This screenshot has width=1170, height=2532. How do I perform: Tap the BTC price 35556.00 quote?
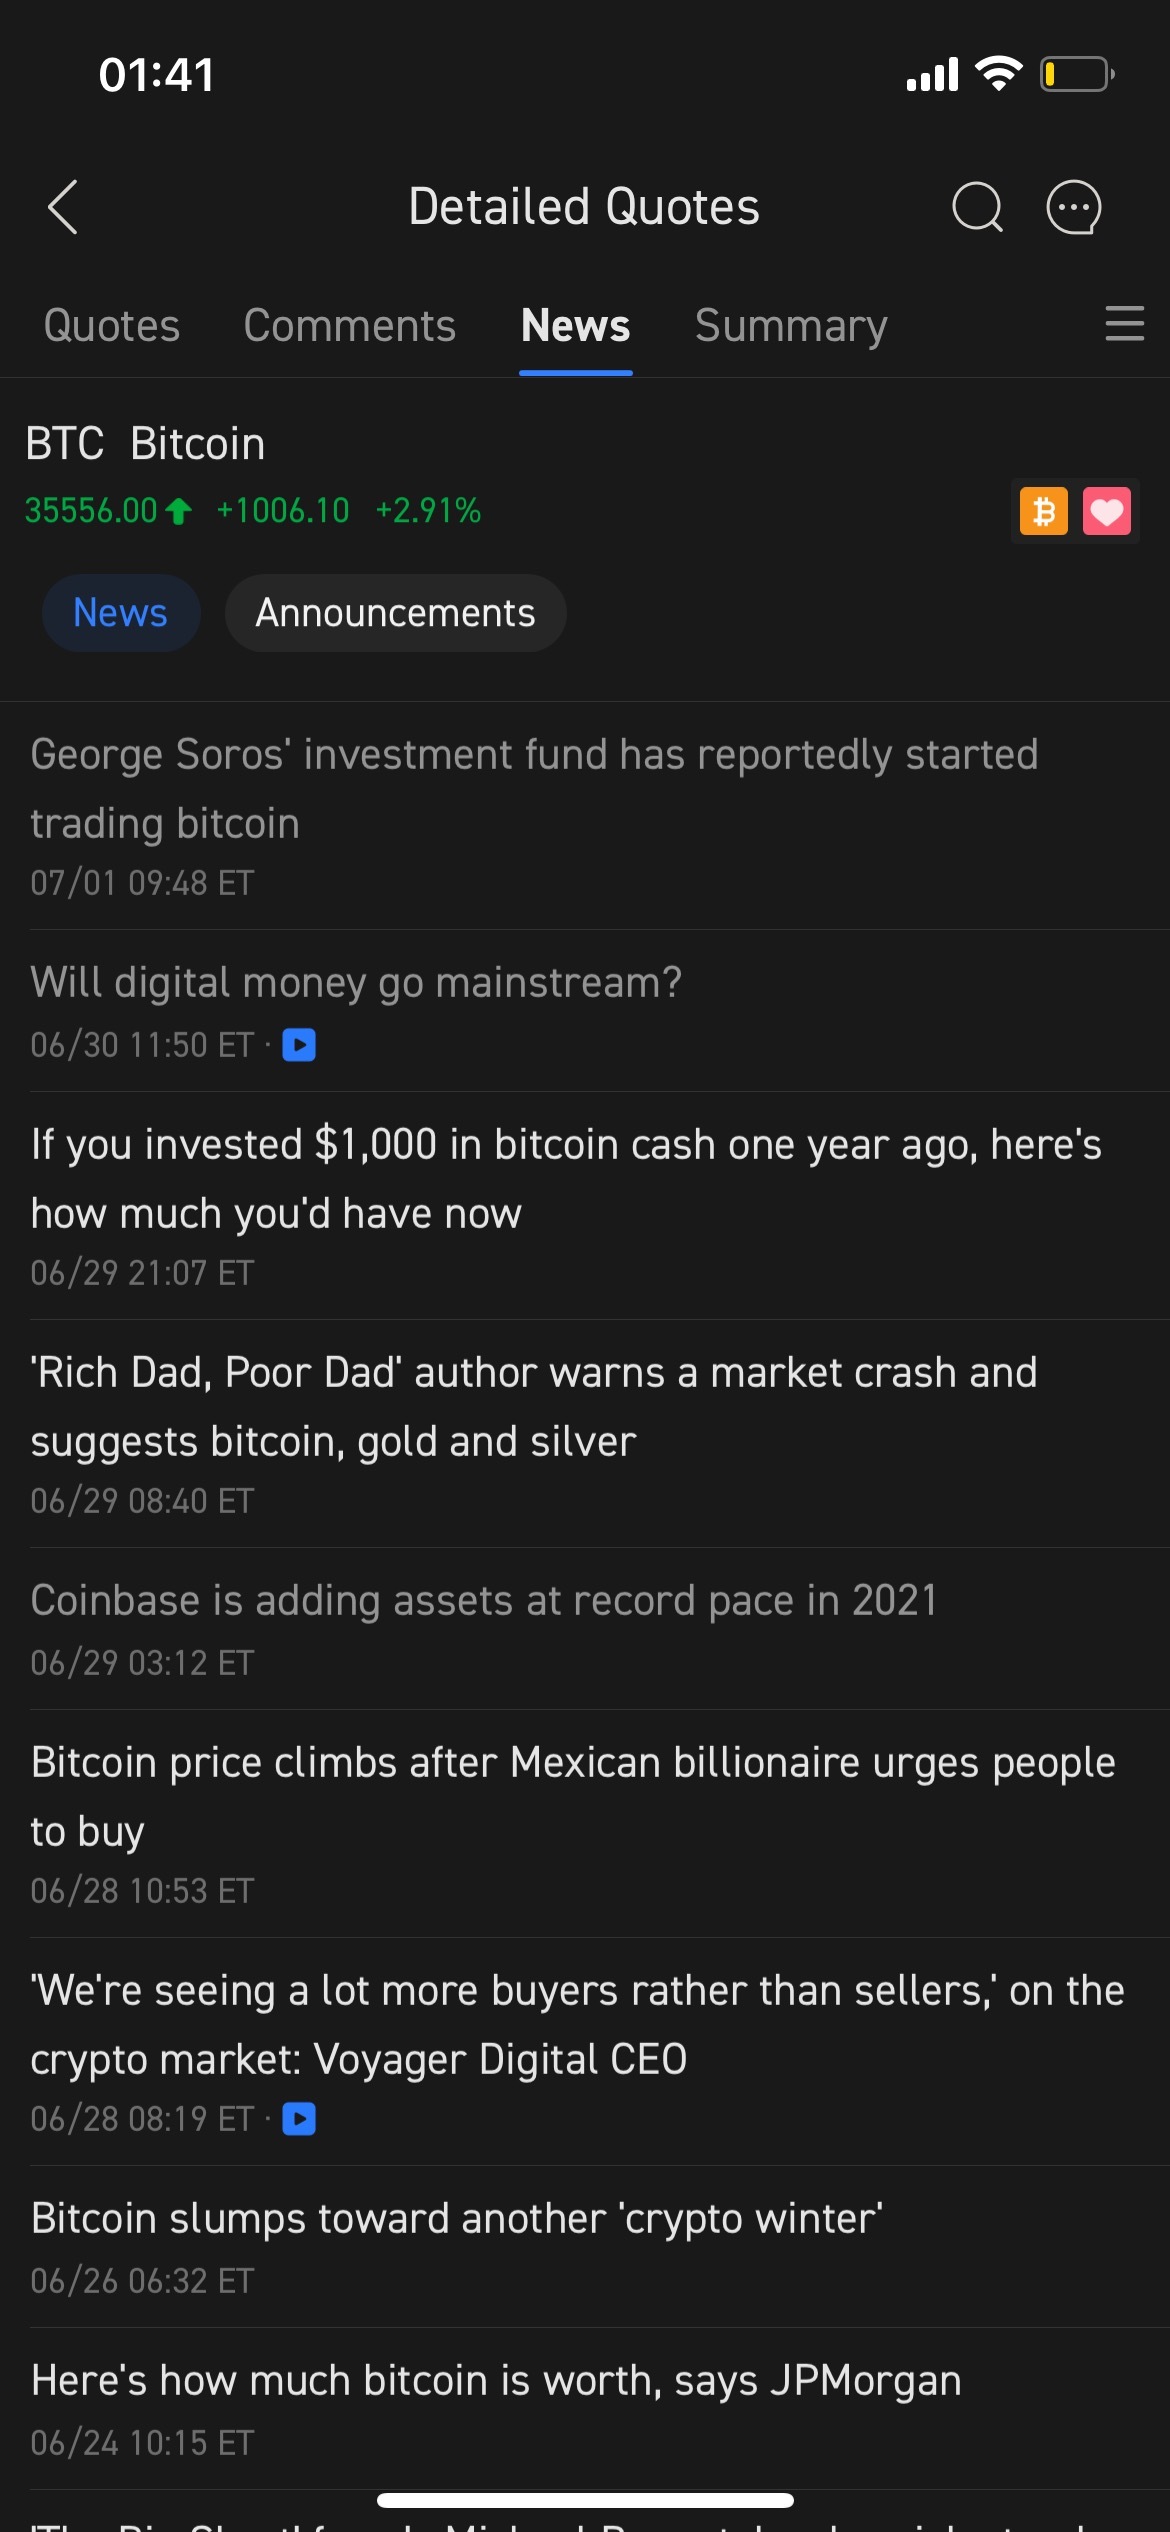[x=92, y=511]
